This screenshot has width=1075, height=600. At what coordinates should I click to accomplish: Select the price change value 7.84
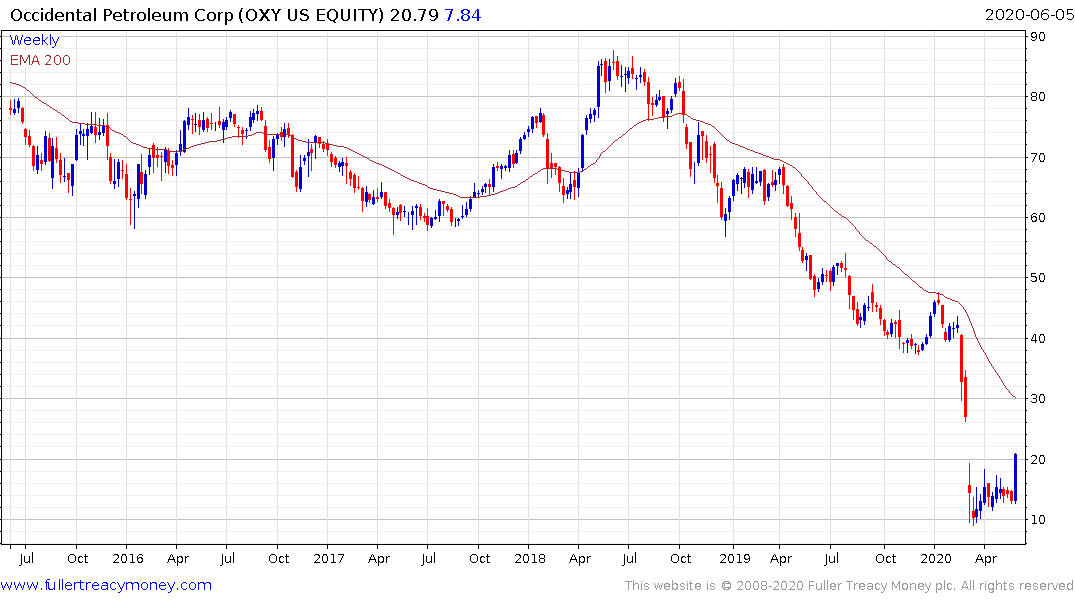tap(463, 15)
